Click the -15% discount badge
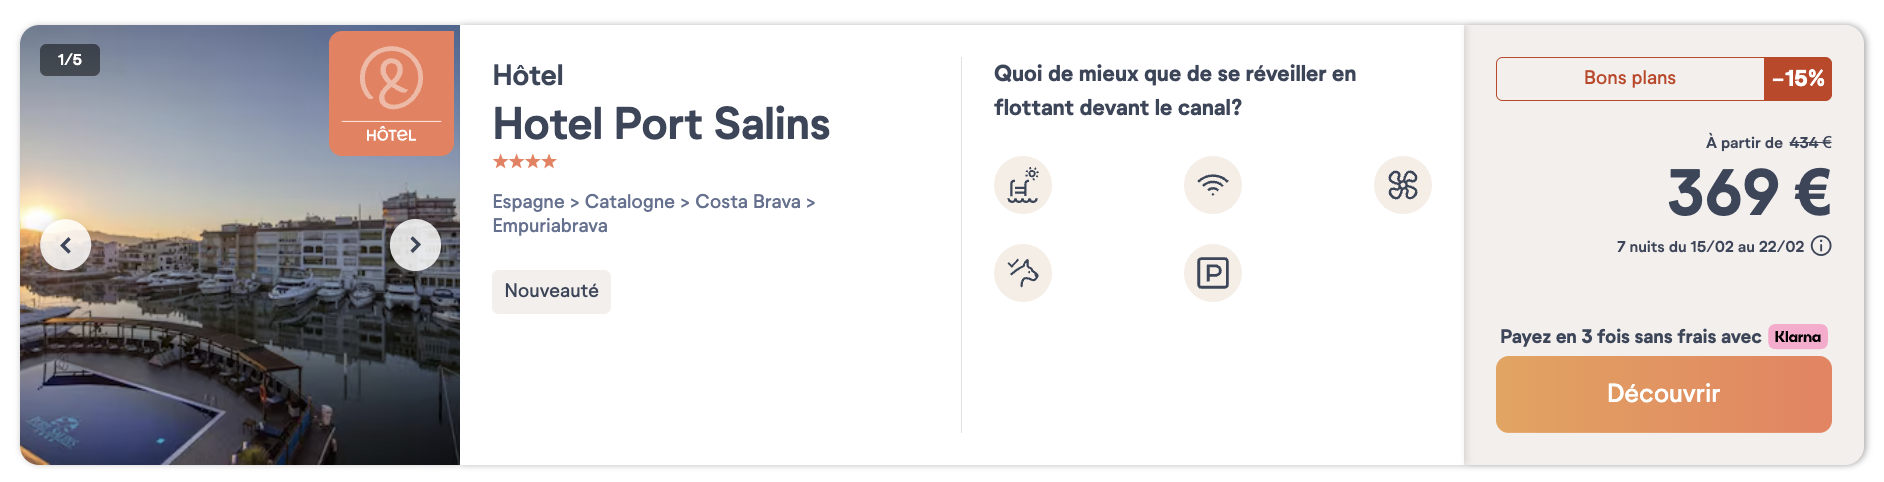1884x482 pixels. click(x=1797, y=78)
